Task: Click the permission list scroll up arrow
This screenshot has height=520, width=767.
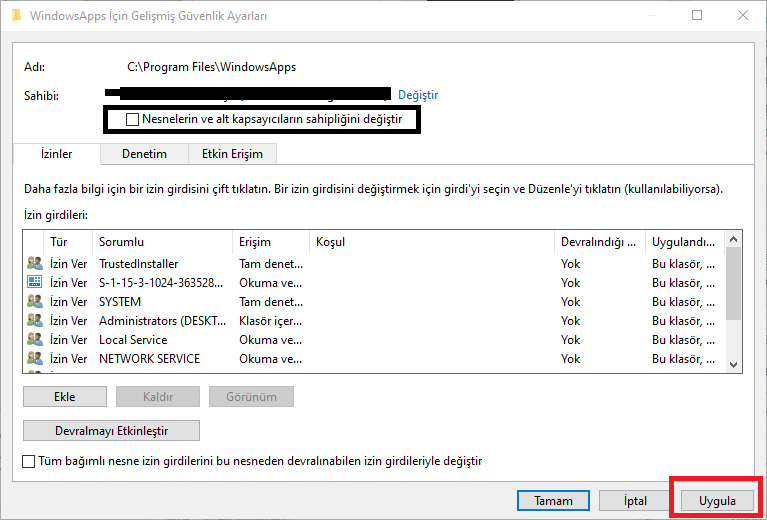Action: pyautogui.click(x=733, y=239)
